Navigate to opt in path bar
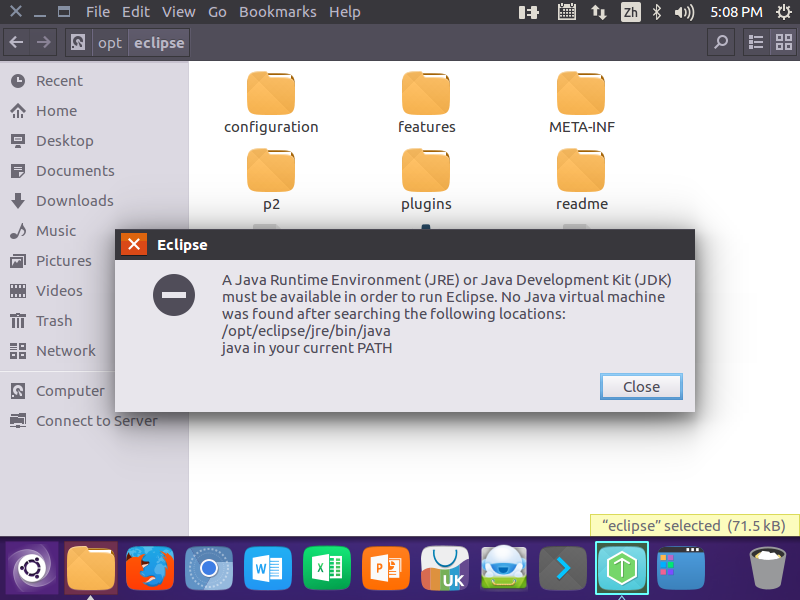800x600 pixels. (110, 43)
